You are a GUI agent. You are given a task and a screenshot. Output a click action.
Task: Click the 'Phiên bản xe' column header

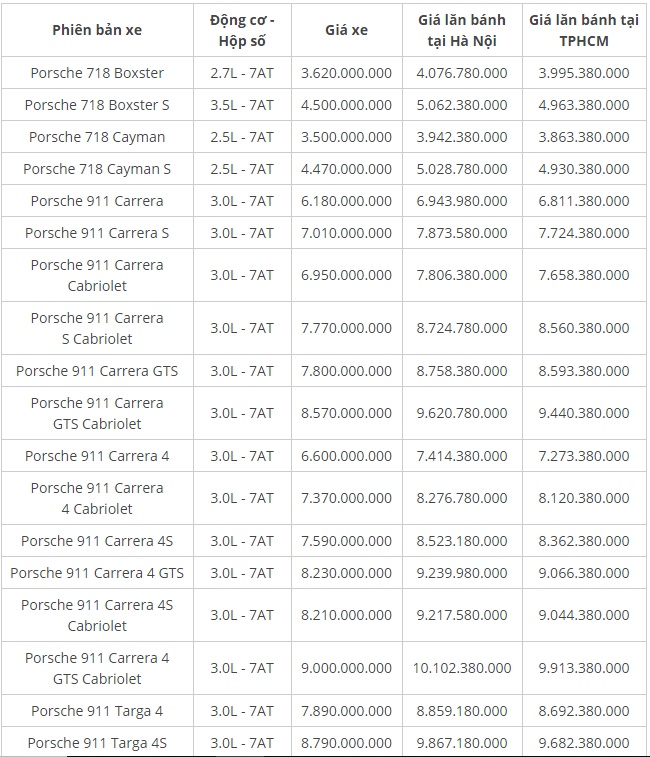[x=97, y=30]
